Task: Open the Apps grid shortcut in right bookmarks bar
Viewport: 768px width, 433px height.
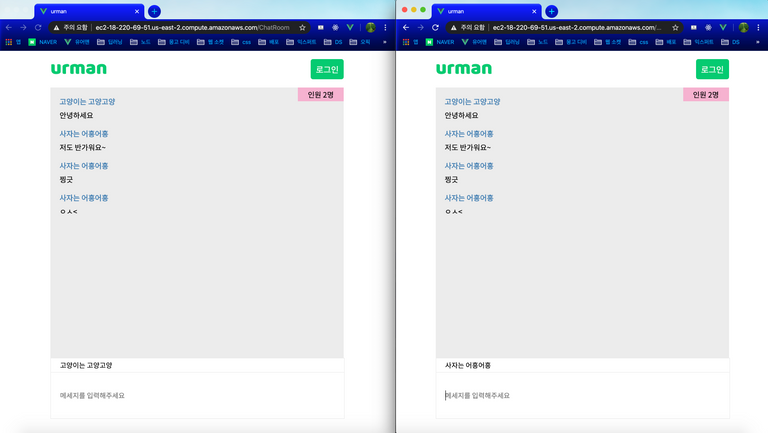Action: pos(406,42)
